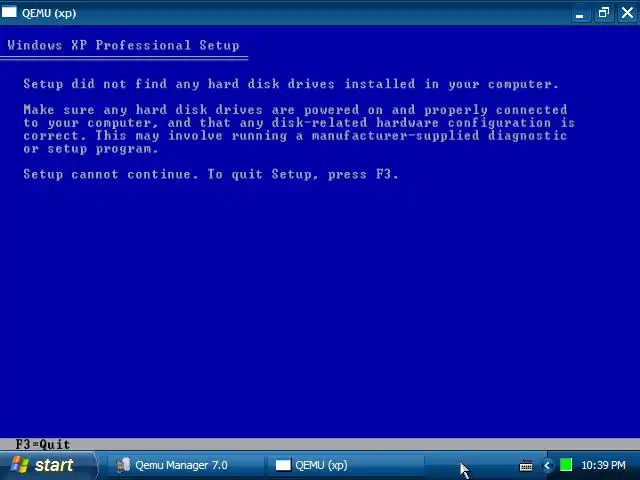Click the Qemu Manager icon in taskbar
This screenshot has height=480, width=640.
[123, 465]
